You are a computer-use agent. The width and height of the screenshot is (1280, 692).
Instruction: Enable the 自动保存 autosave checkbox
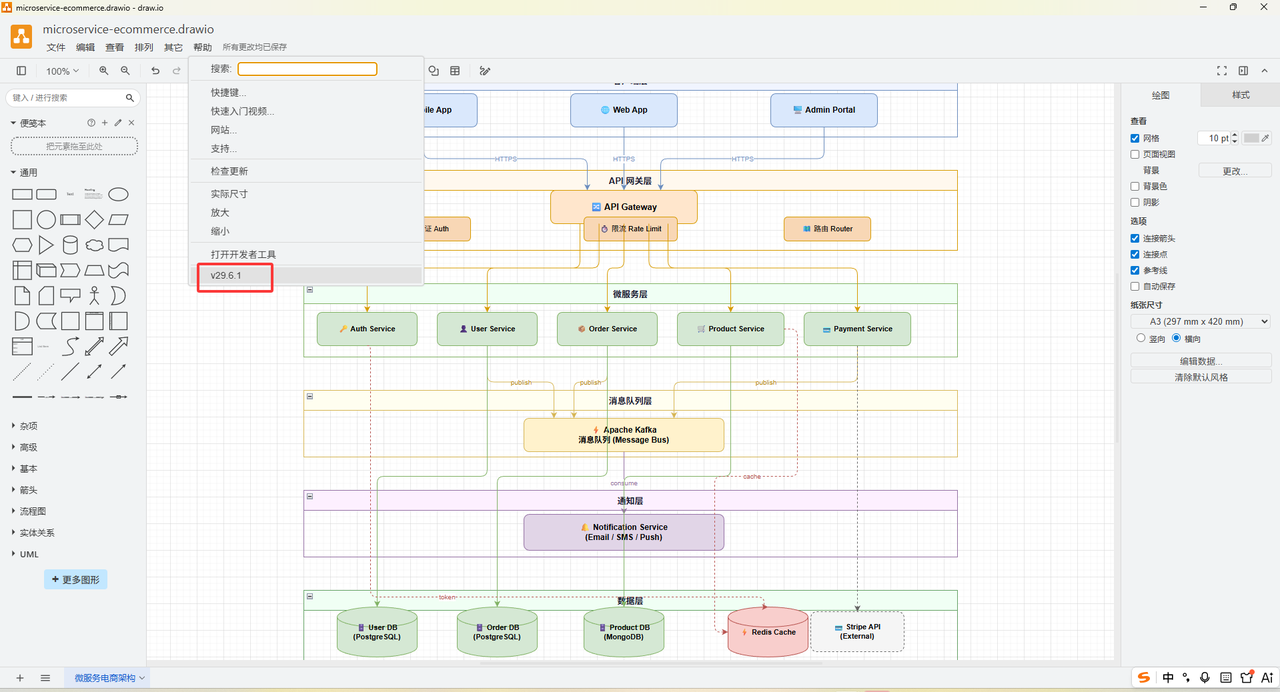tap(1135, 286)
